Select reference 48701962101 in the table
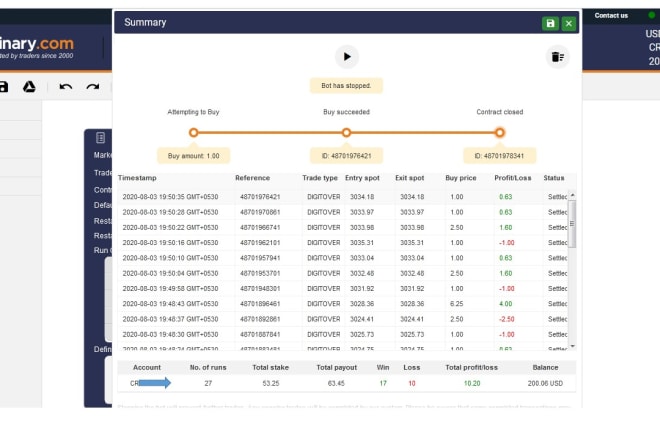The image size is (660, 440). [x=260, y=243]
